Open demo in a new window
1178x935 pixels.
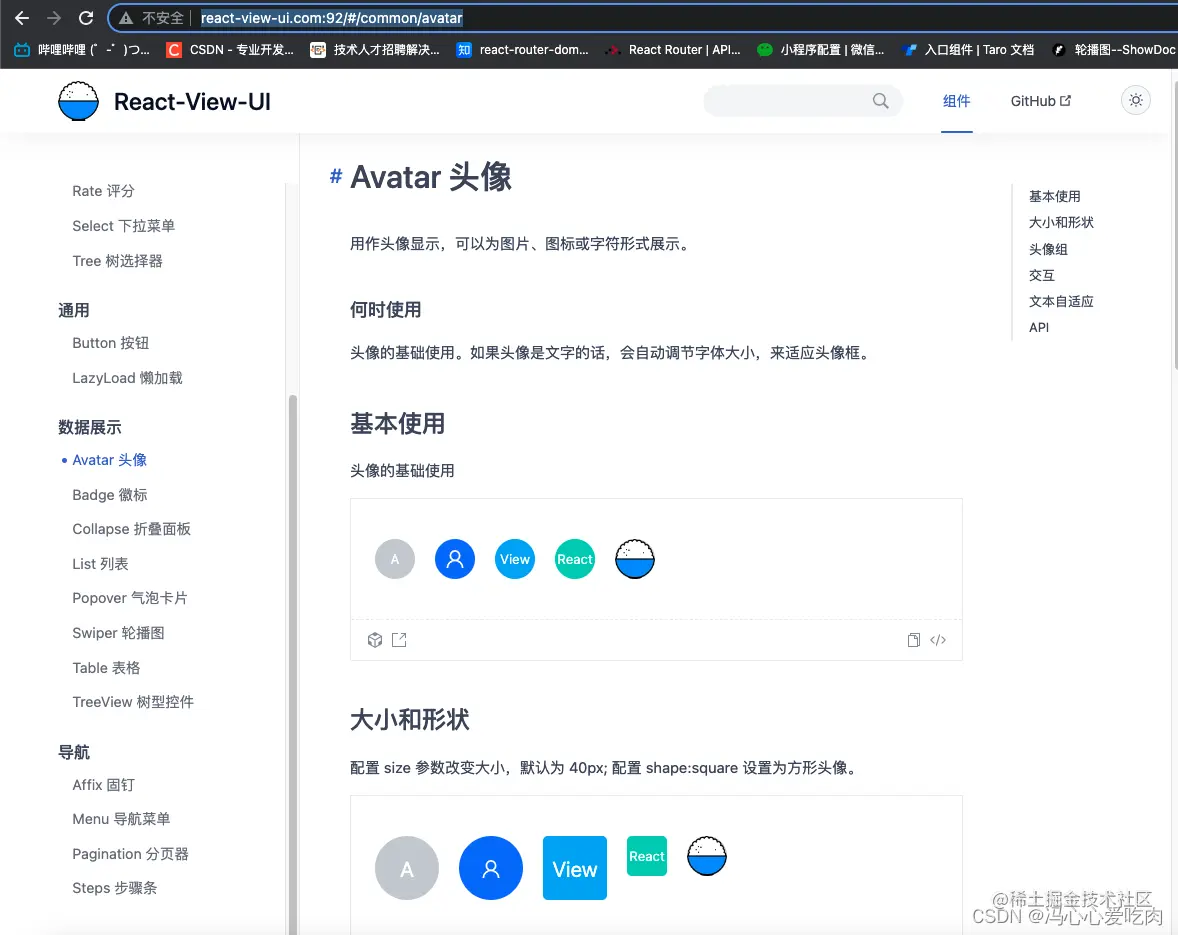399,639
